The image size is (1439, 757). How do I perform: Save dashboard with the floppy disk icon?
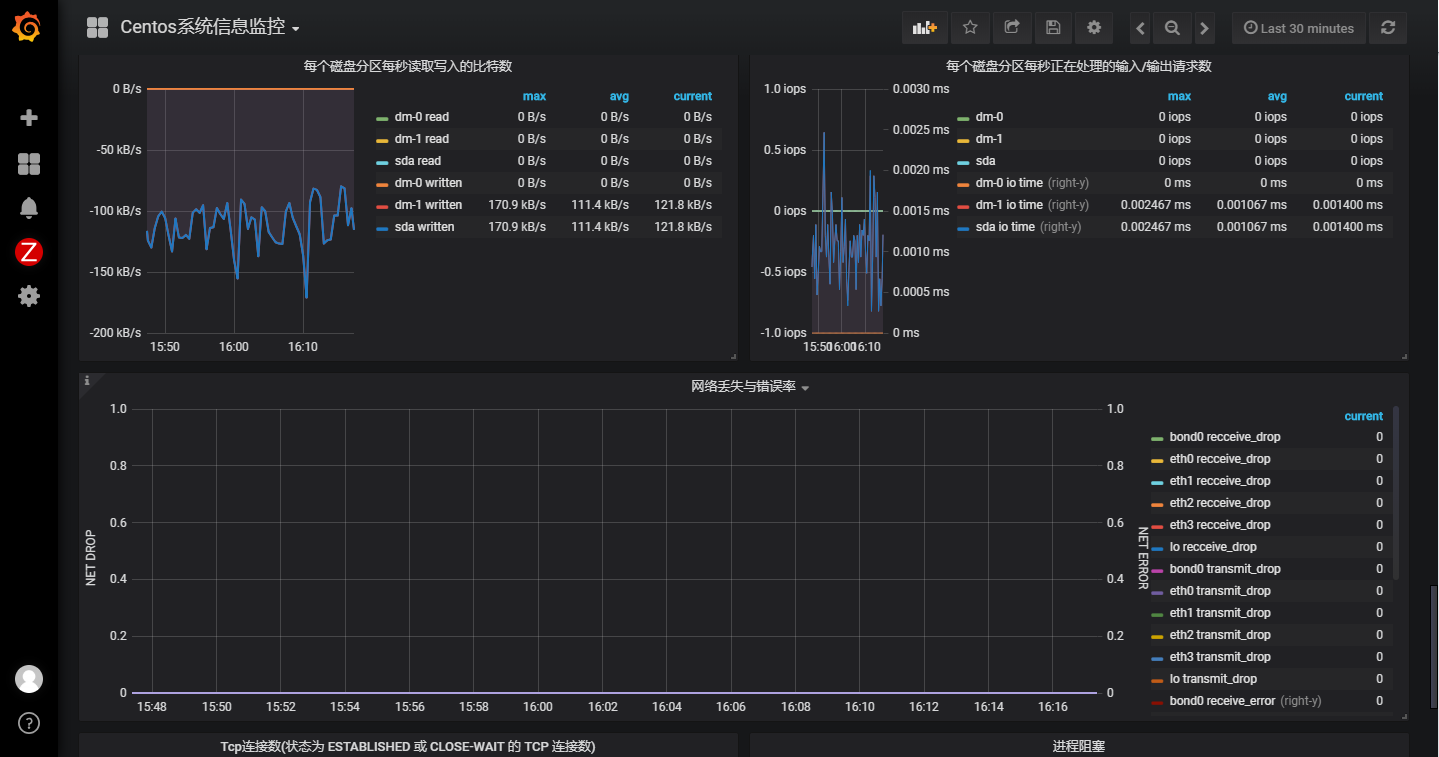[1053, 28]
